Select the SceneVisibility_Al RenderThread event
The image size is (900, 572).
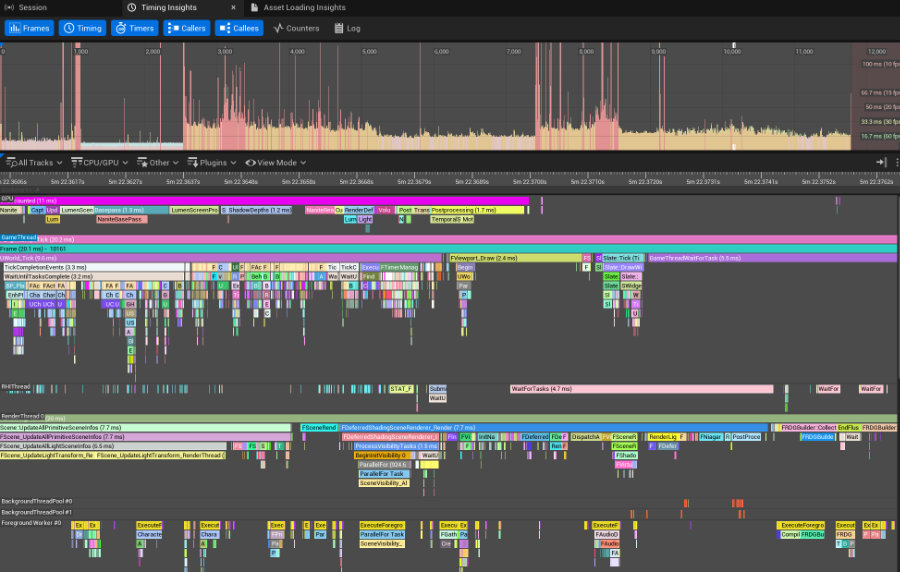point(384,483)
